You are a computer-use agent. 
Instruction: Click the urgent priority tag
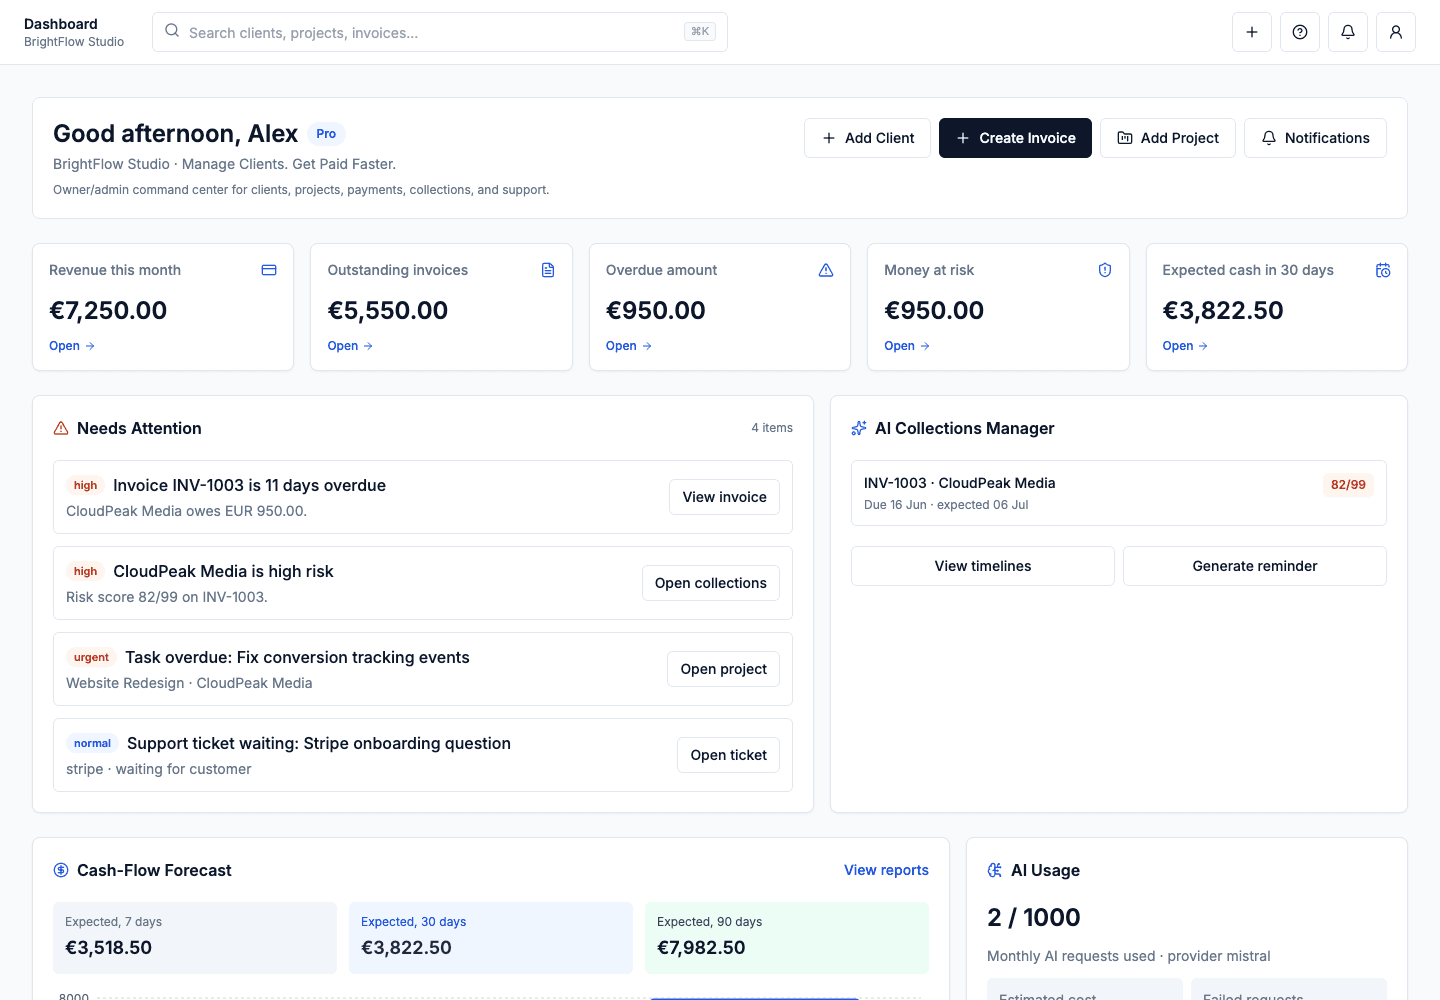point(91,657)
